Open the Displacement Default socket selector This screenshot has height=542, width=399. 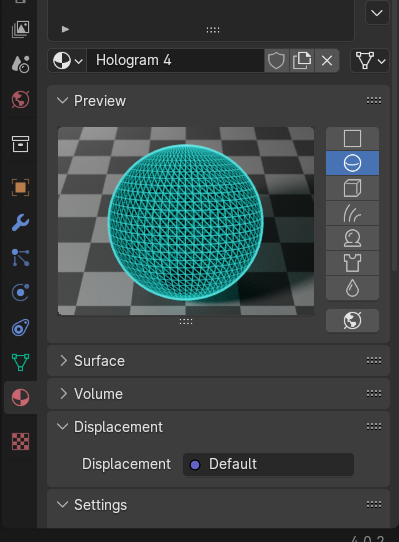[268, 464]
